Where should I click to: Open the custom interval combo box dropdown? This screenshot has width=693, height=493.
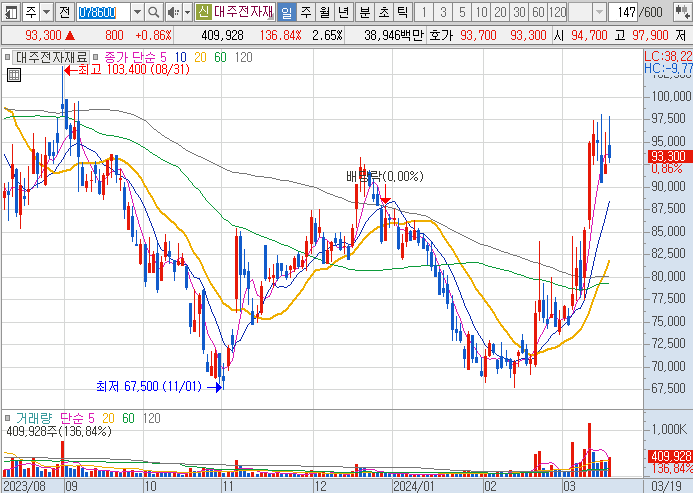point(599,12)
